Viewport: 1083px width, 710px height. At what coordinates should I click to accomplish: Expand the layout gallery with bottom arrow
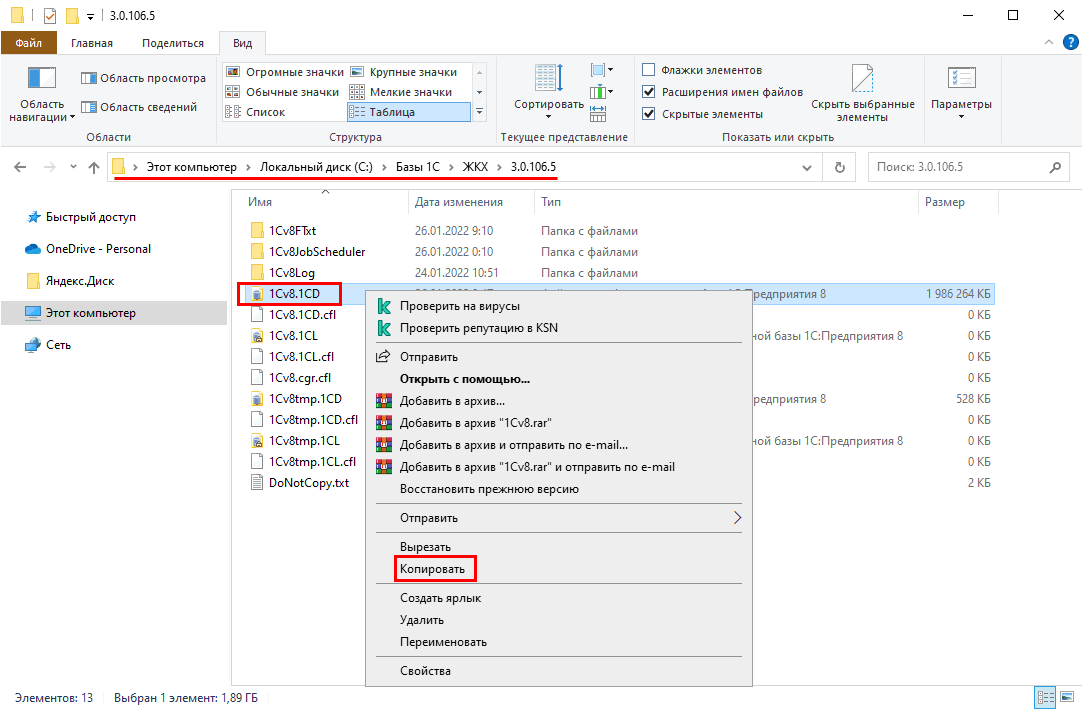coord(479,112)
